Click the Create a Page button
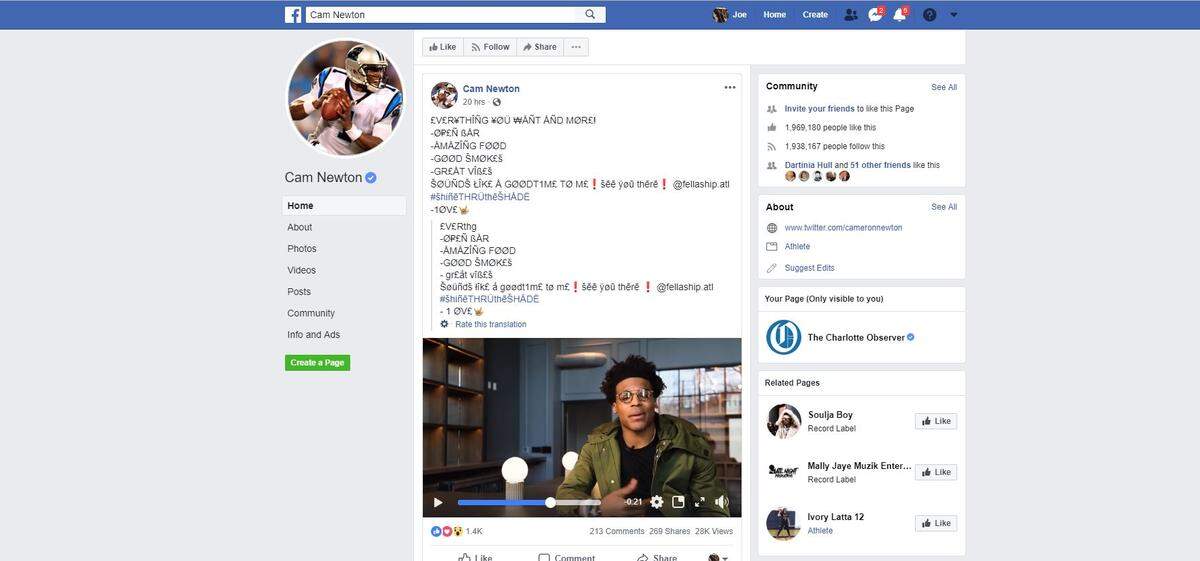 [318, 363]
